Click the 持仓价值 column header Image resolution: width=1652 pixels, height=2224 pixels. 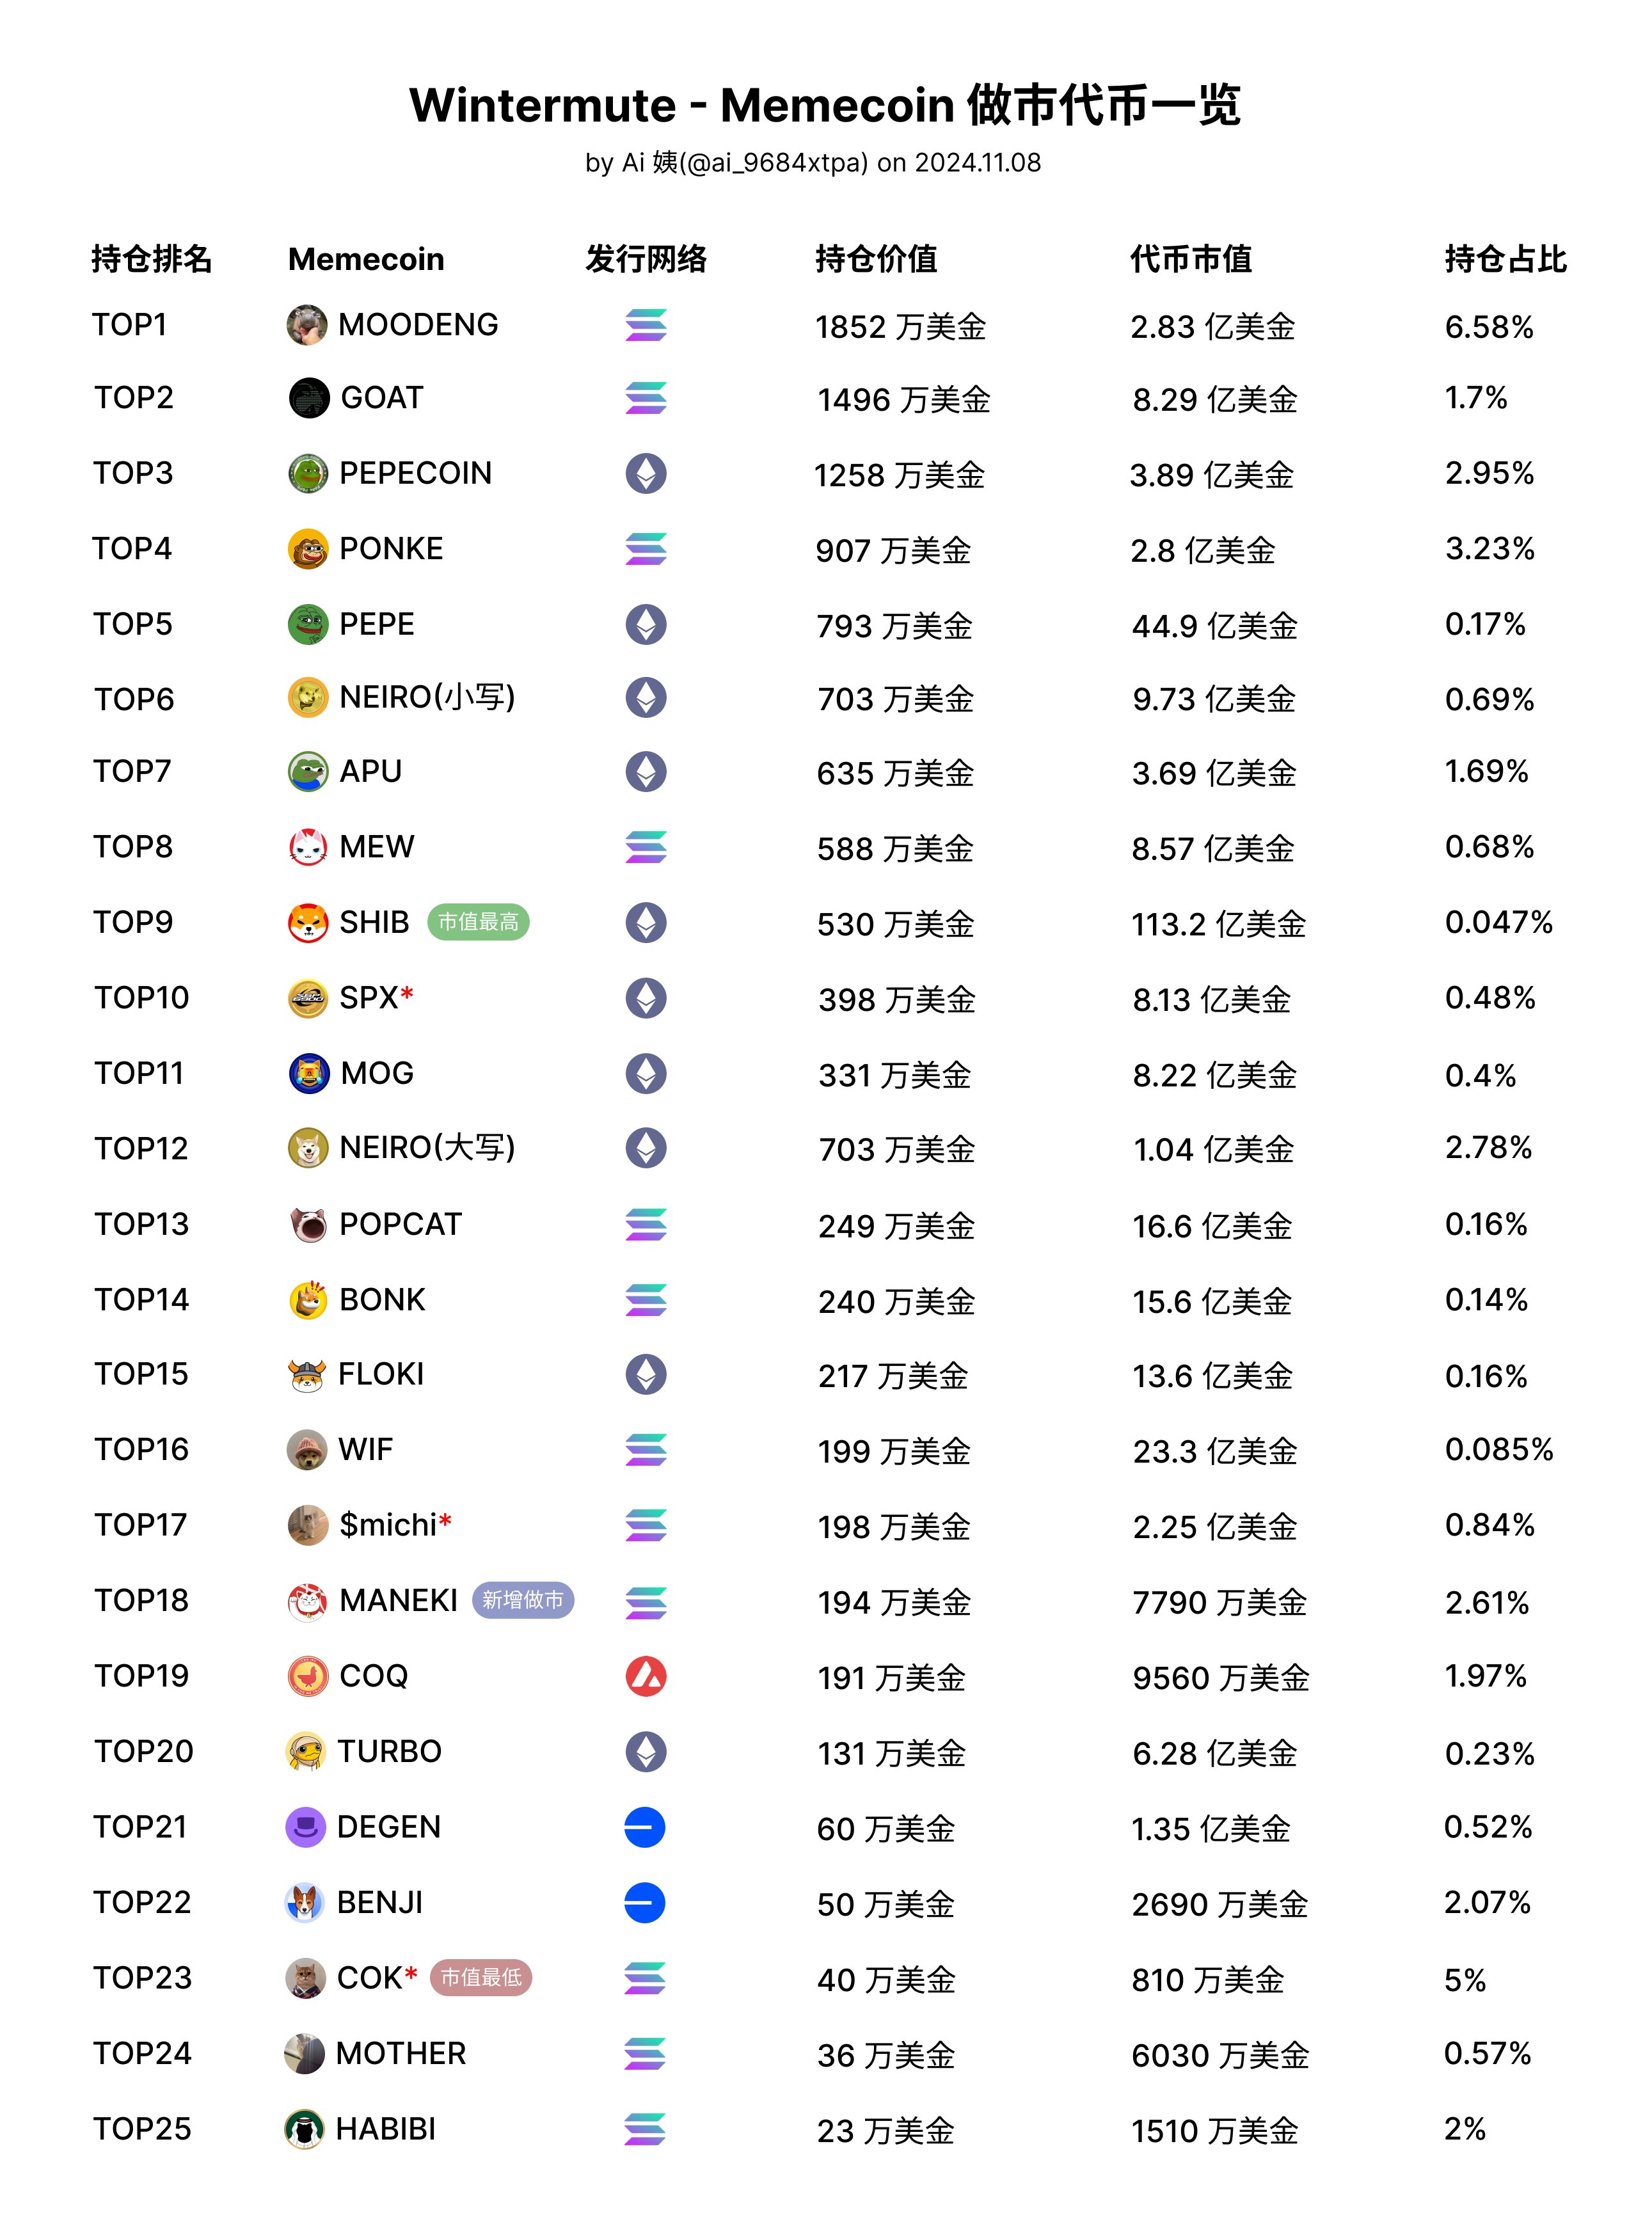point(876,259)
